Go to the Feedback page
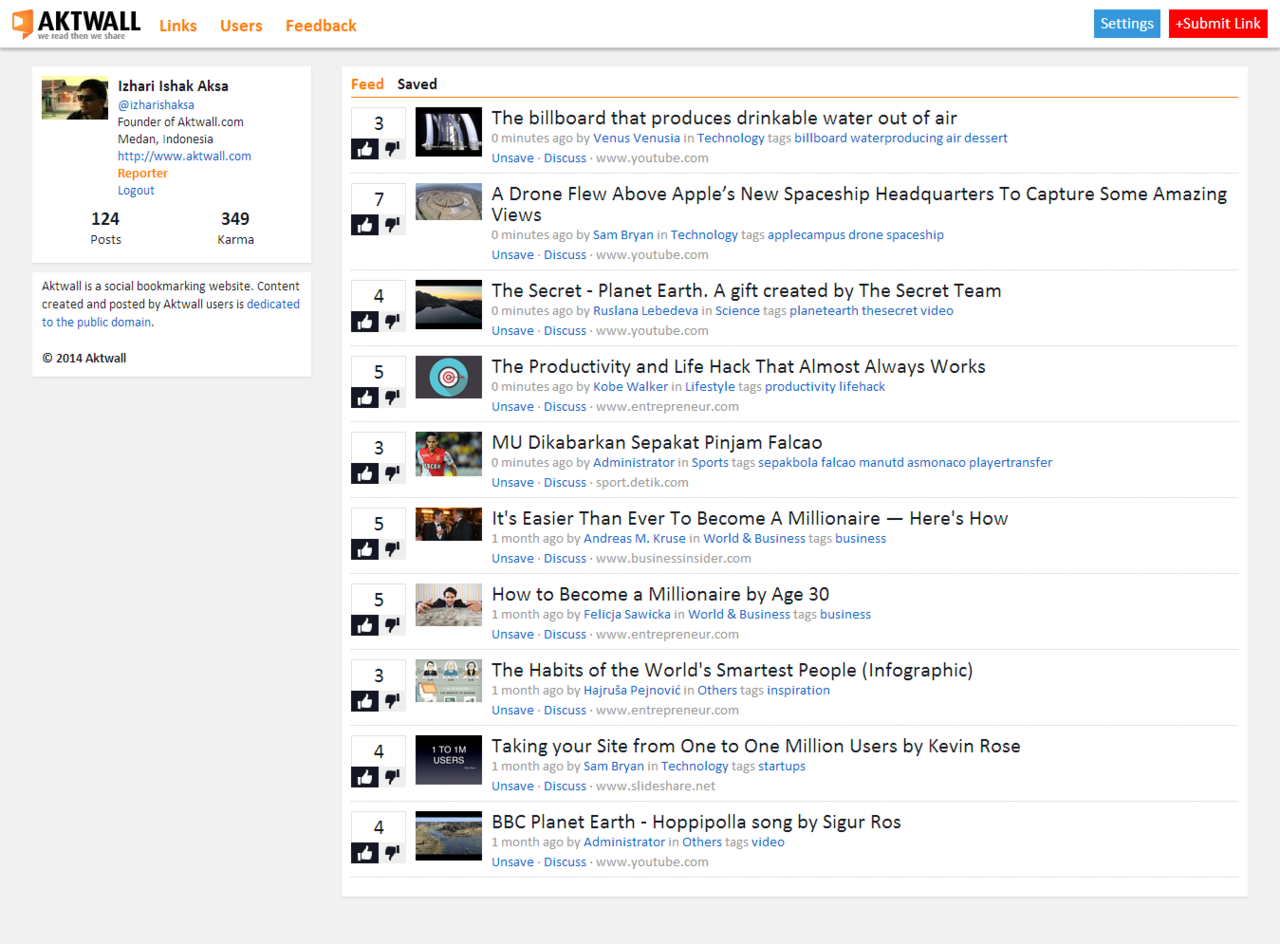The width and height of the screenshot is (1280, 944). [x=321, y=26]
